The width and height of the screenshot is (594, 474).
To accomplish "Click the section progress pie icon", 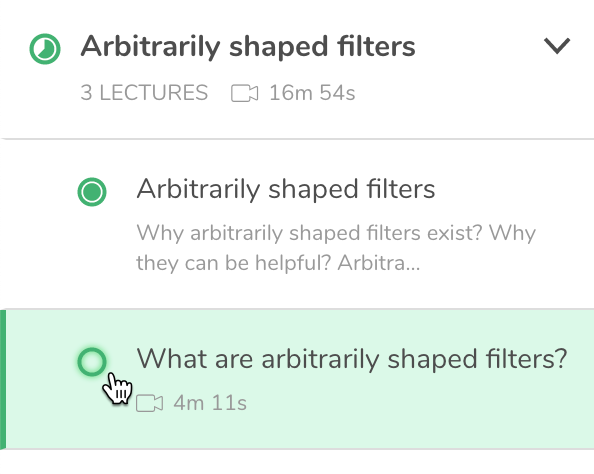I will pyautogui.click(x=45, y=49).
